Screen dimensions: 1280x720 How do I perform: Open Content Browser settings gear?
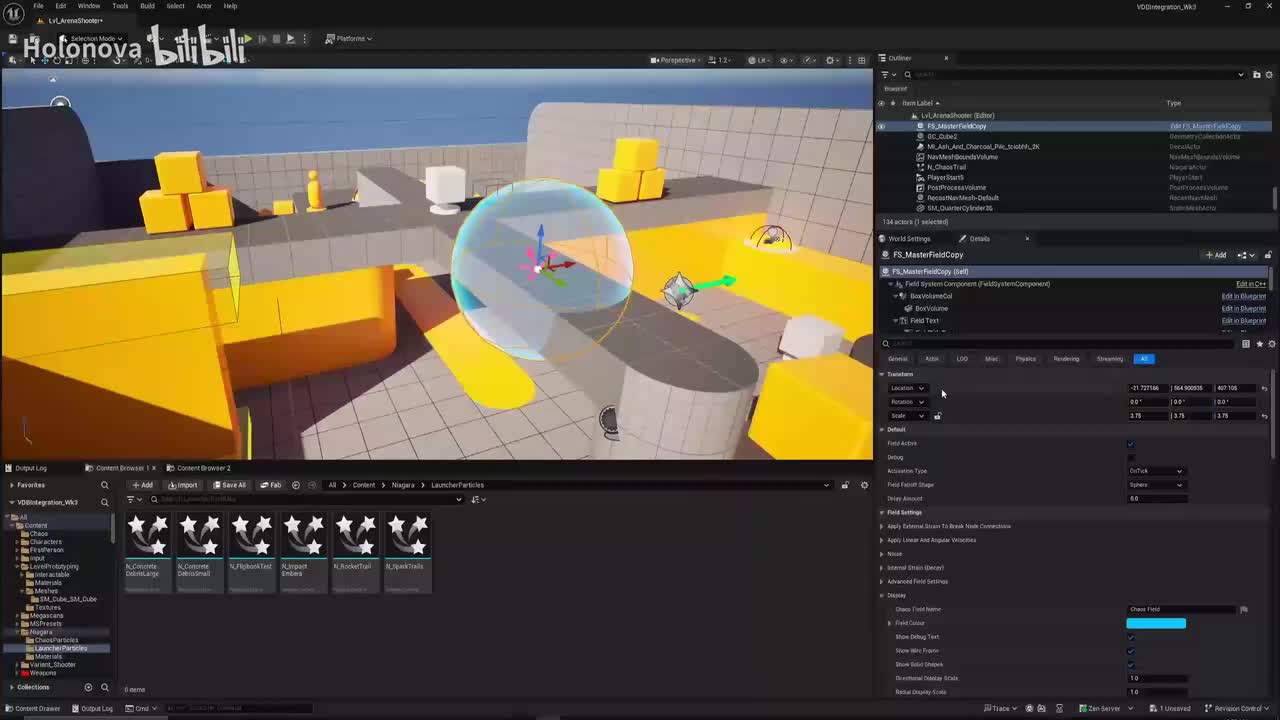coord(864,485)
